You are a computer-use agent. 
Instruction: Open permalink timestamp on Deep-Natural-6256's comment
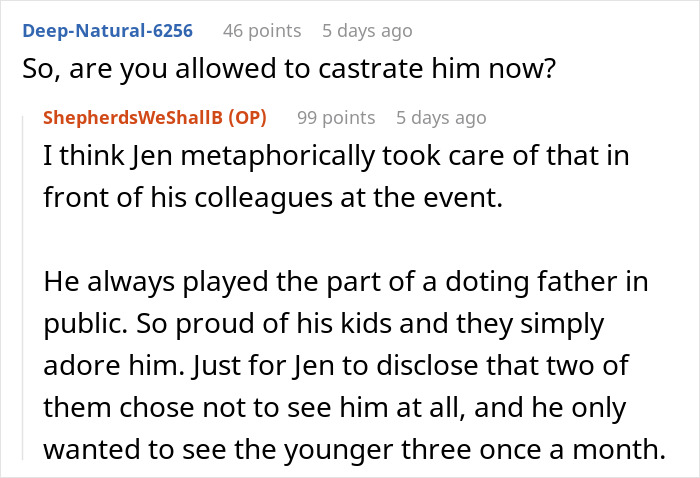367,31
